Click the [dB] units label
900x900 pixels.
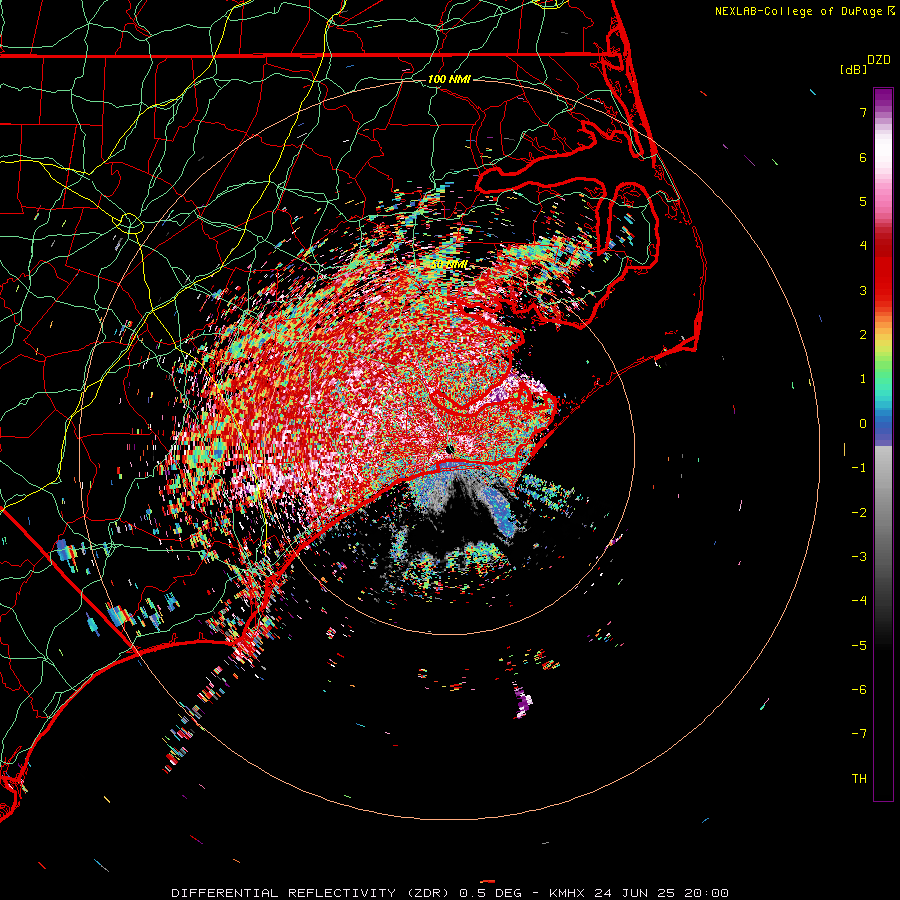point(854,69)
